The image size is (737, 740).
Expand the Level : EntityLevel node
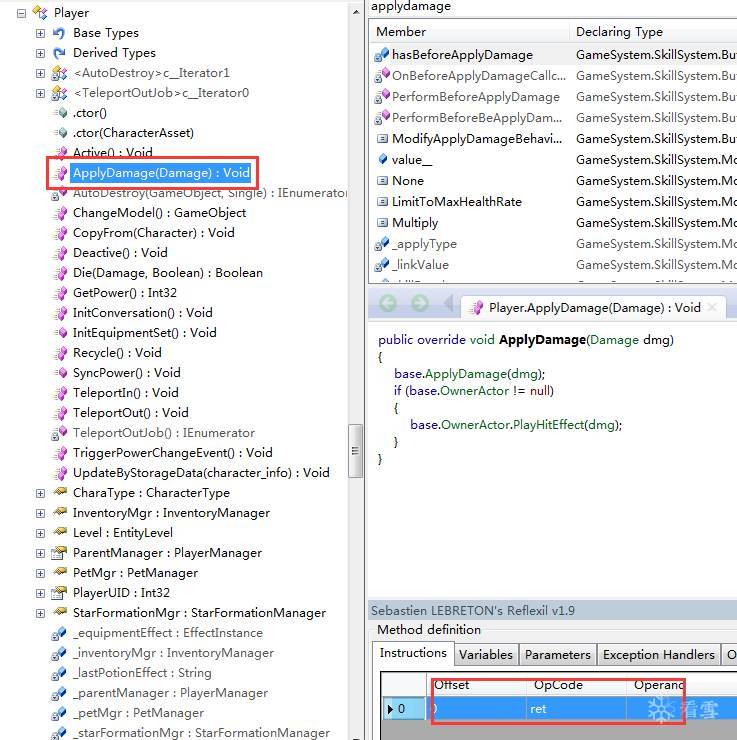41,533
